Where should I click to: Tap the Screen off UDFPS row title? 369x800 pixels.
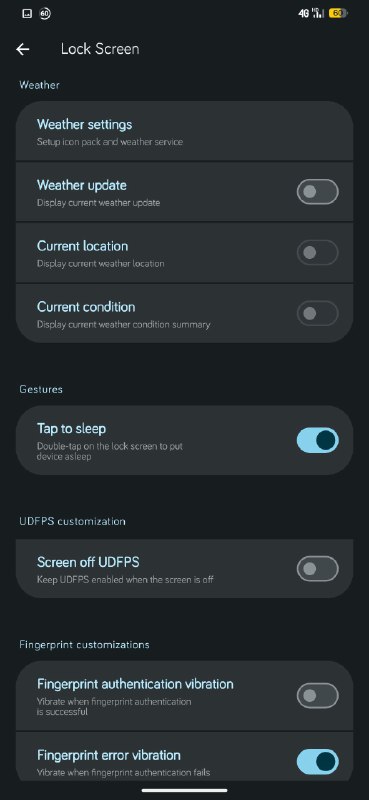point(88,562)
